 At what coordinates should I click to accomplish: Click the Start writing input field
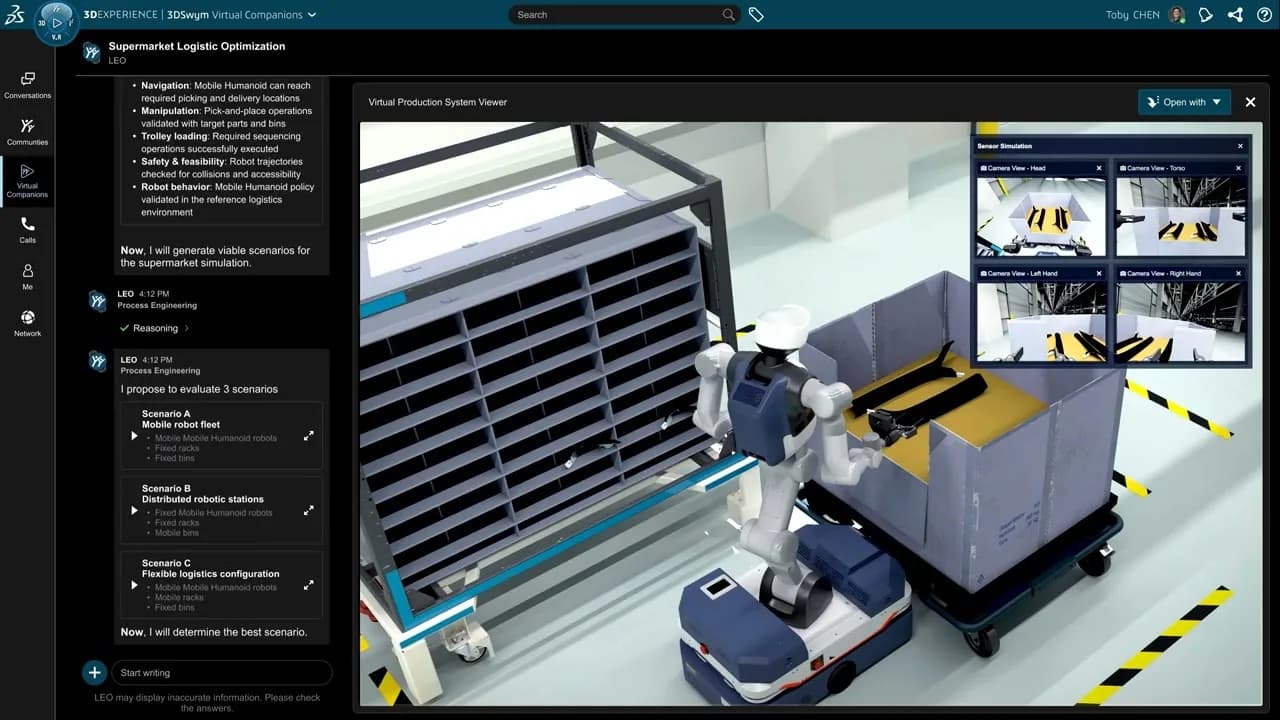coord(221,673)
